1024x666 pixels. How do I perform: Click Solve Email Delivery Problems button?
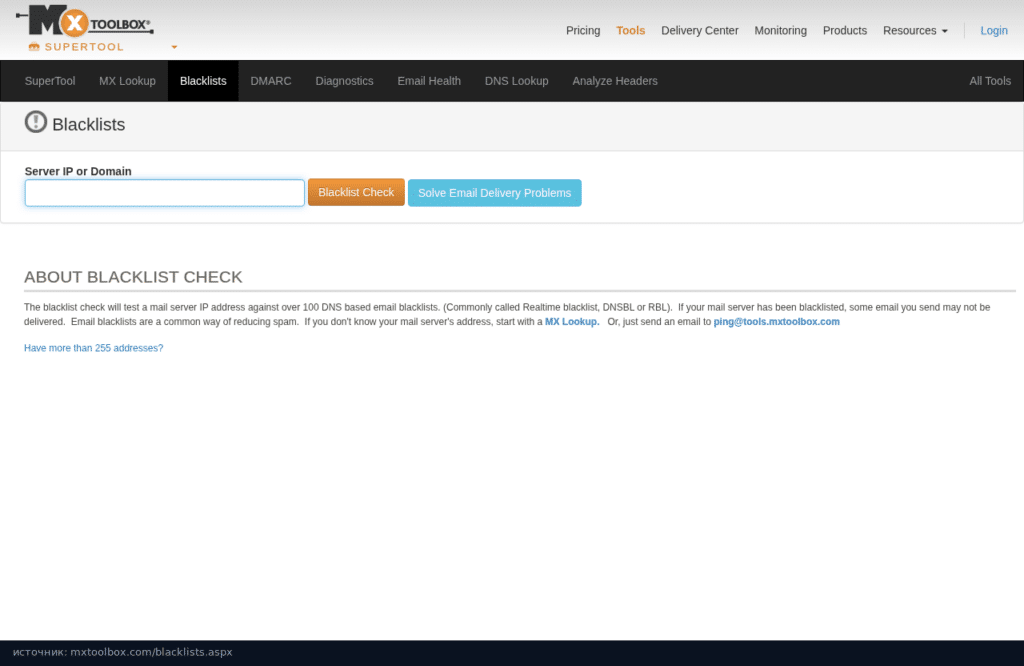[494, 193]
